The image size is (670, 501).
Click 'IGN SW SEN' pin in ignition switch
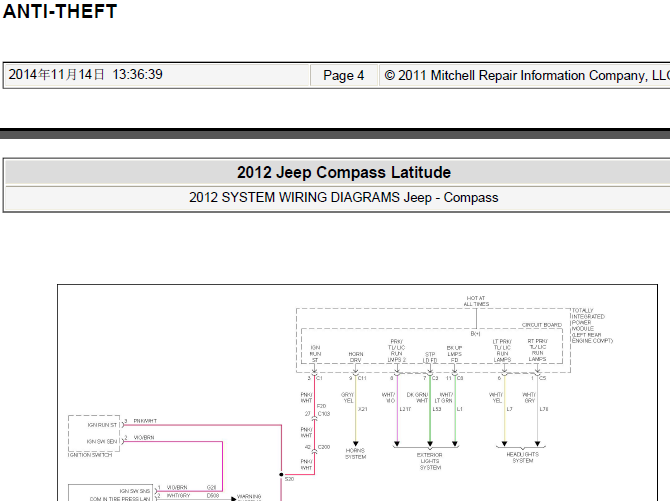[x=102, y=441]
